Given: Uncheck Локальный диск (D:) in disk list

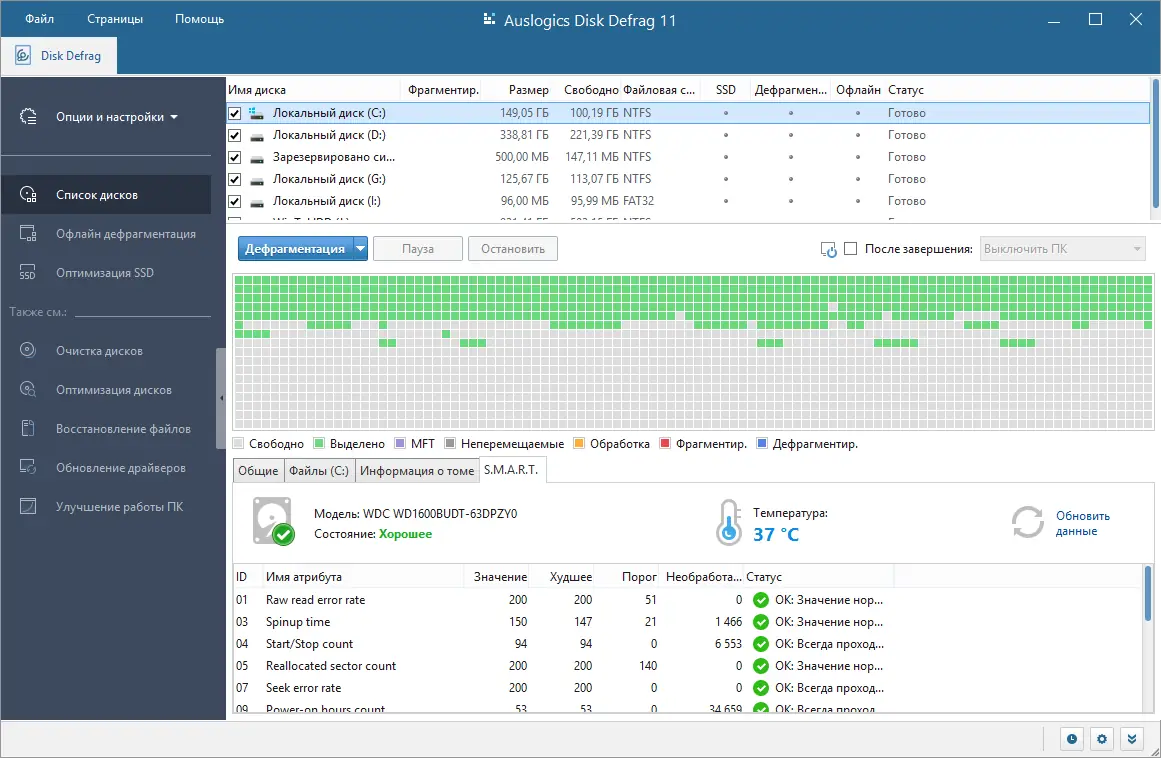Looking at the screenshot, I should (x=234, y=135).
